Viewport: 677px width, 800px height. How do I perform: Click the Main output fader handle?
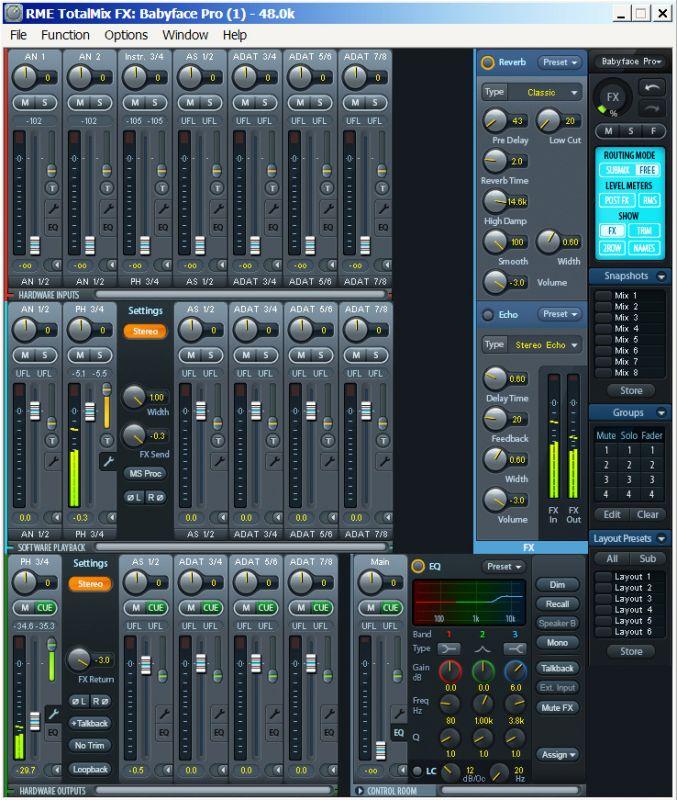click(380, 751)
